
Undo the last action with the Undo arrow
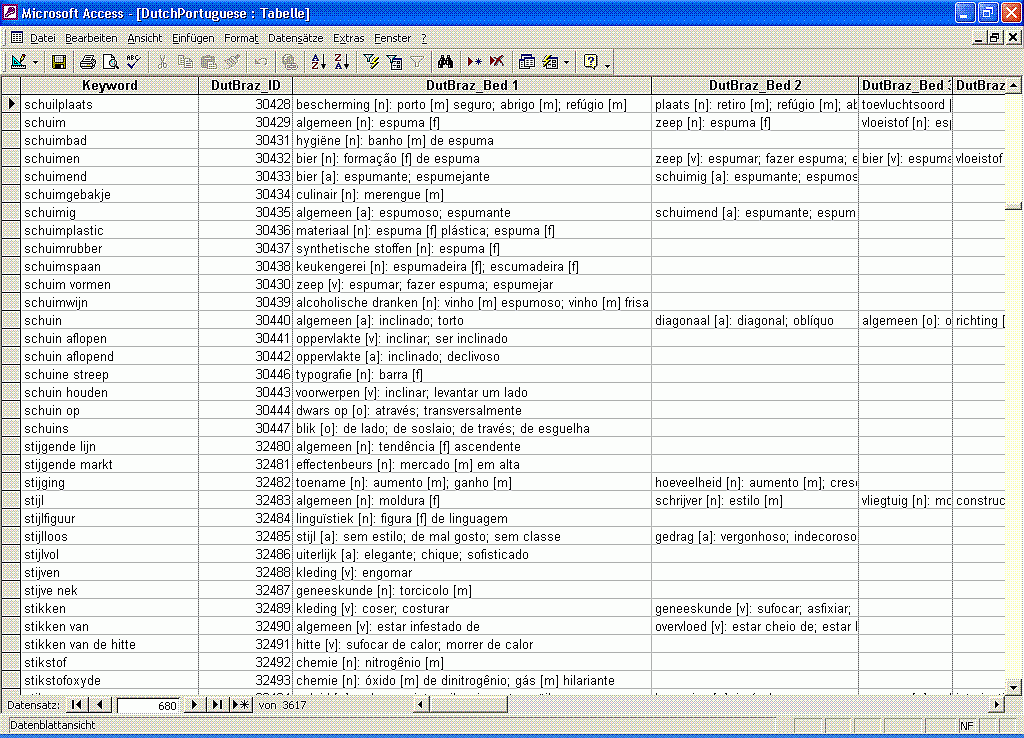pyautogui.click(x=261, y=62)
